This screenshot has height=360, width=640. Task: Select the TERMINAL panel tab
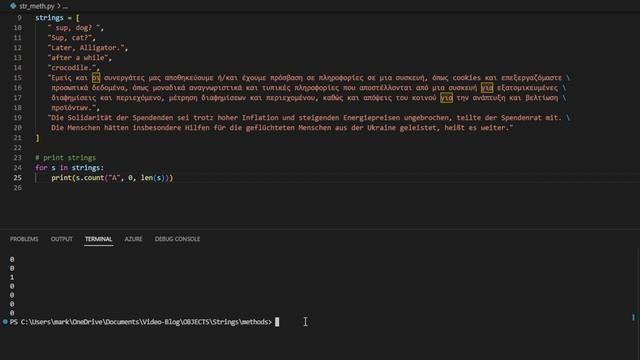point(98,239)
